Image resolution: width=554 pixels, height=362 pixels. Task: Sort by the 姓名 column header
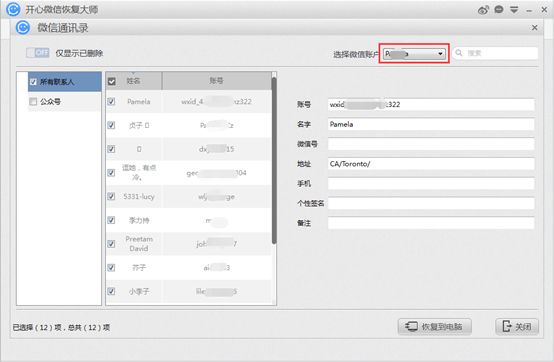[x=134, y=81]
